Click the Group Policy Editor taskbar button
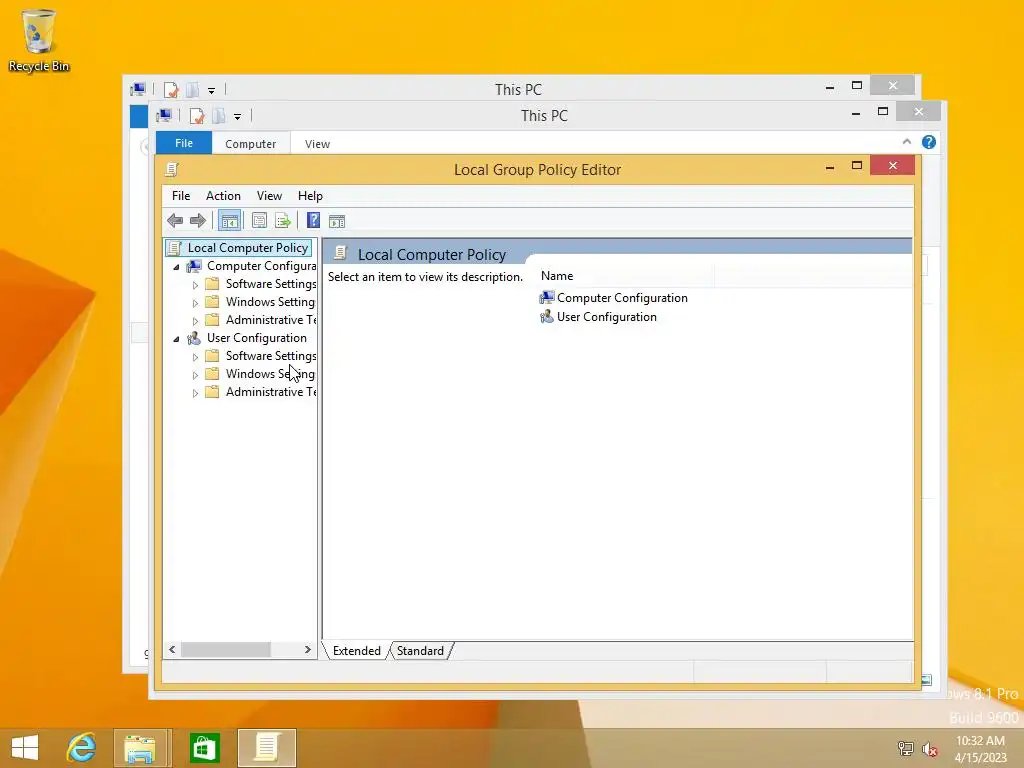1024x768 pixels. coord(266,748)
